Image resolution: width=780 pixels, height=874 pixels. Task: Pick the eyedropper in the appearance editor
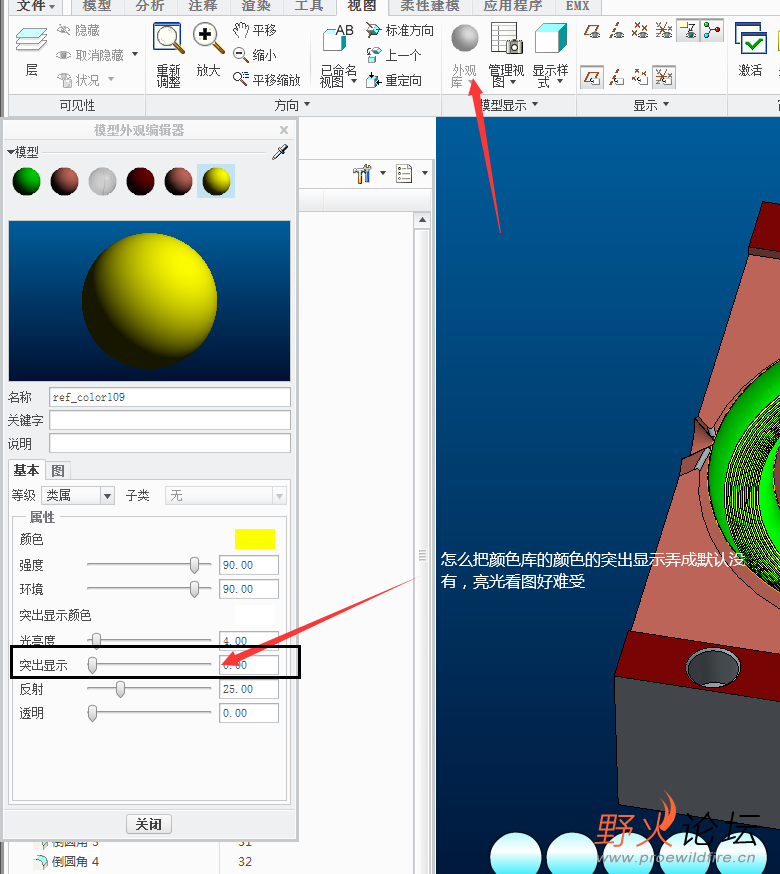(x=280, y=152)
